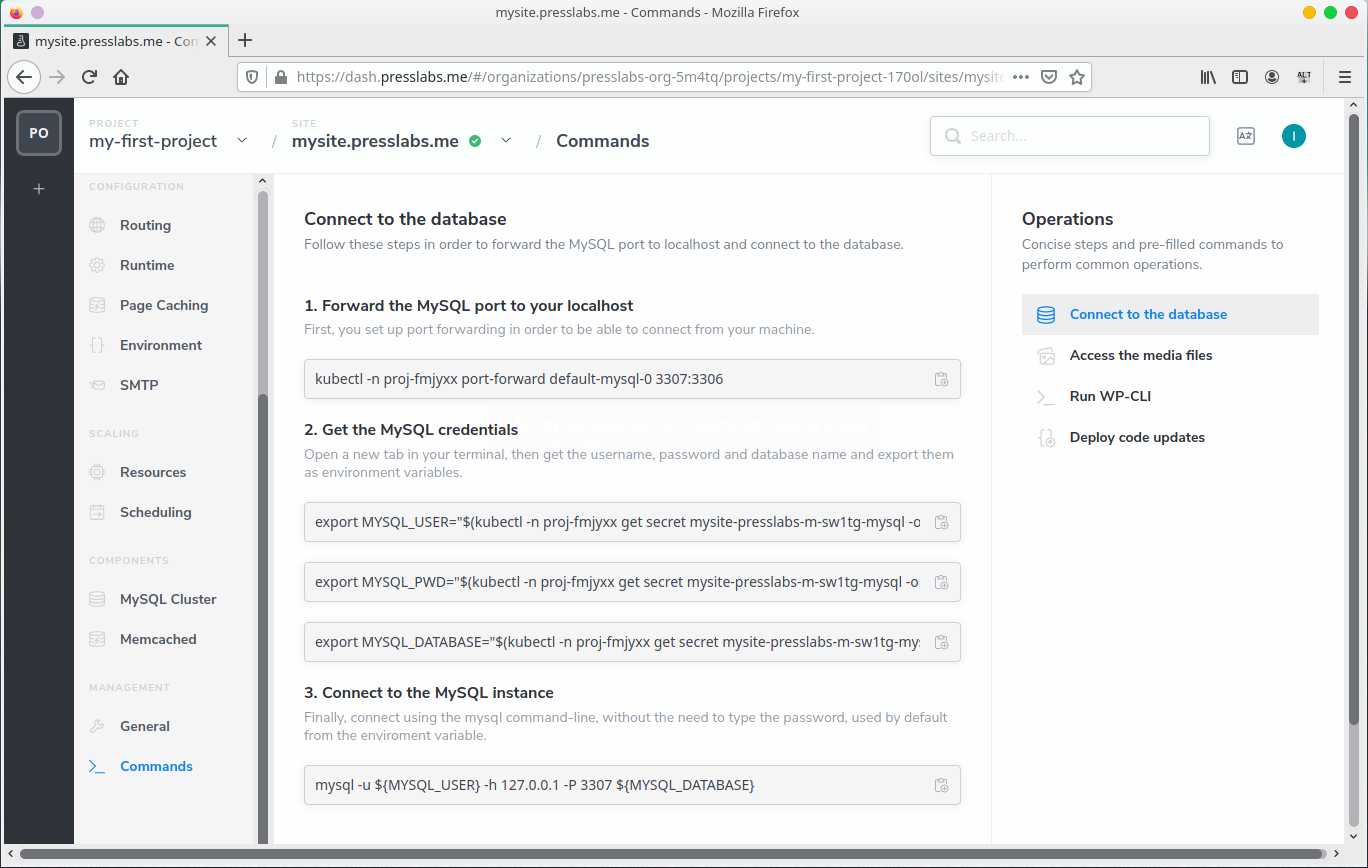
Task: Click the PO organization avatar
Action: 39,133
